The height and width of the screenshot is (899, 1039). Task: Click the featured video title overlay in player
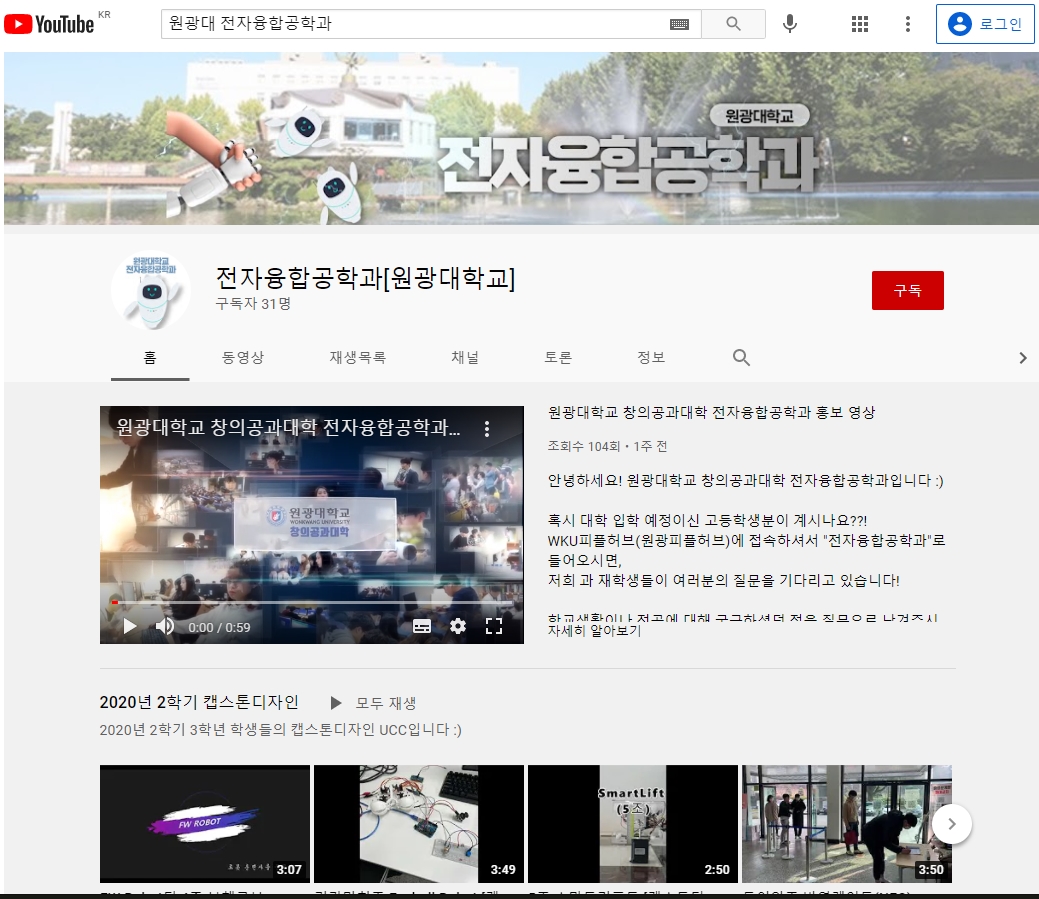pos(288,427)
